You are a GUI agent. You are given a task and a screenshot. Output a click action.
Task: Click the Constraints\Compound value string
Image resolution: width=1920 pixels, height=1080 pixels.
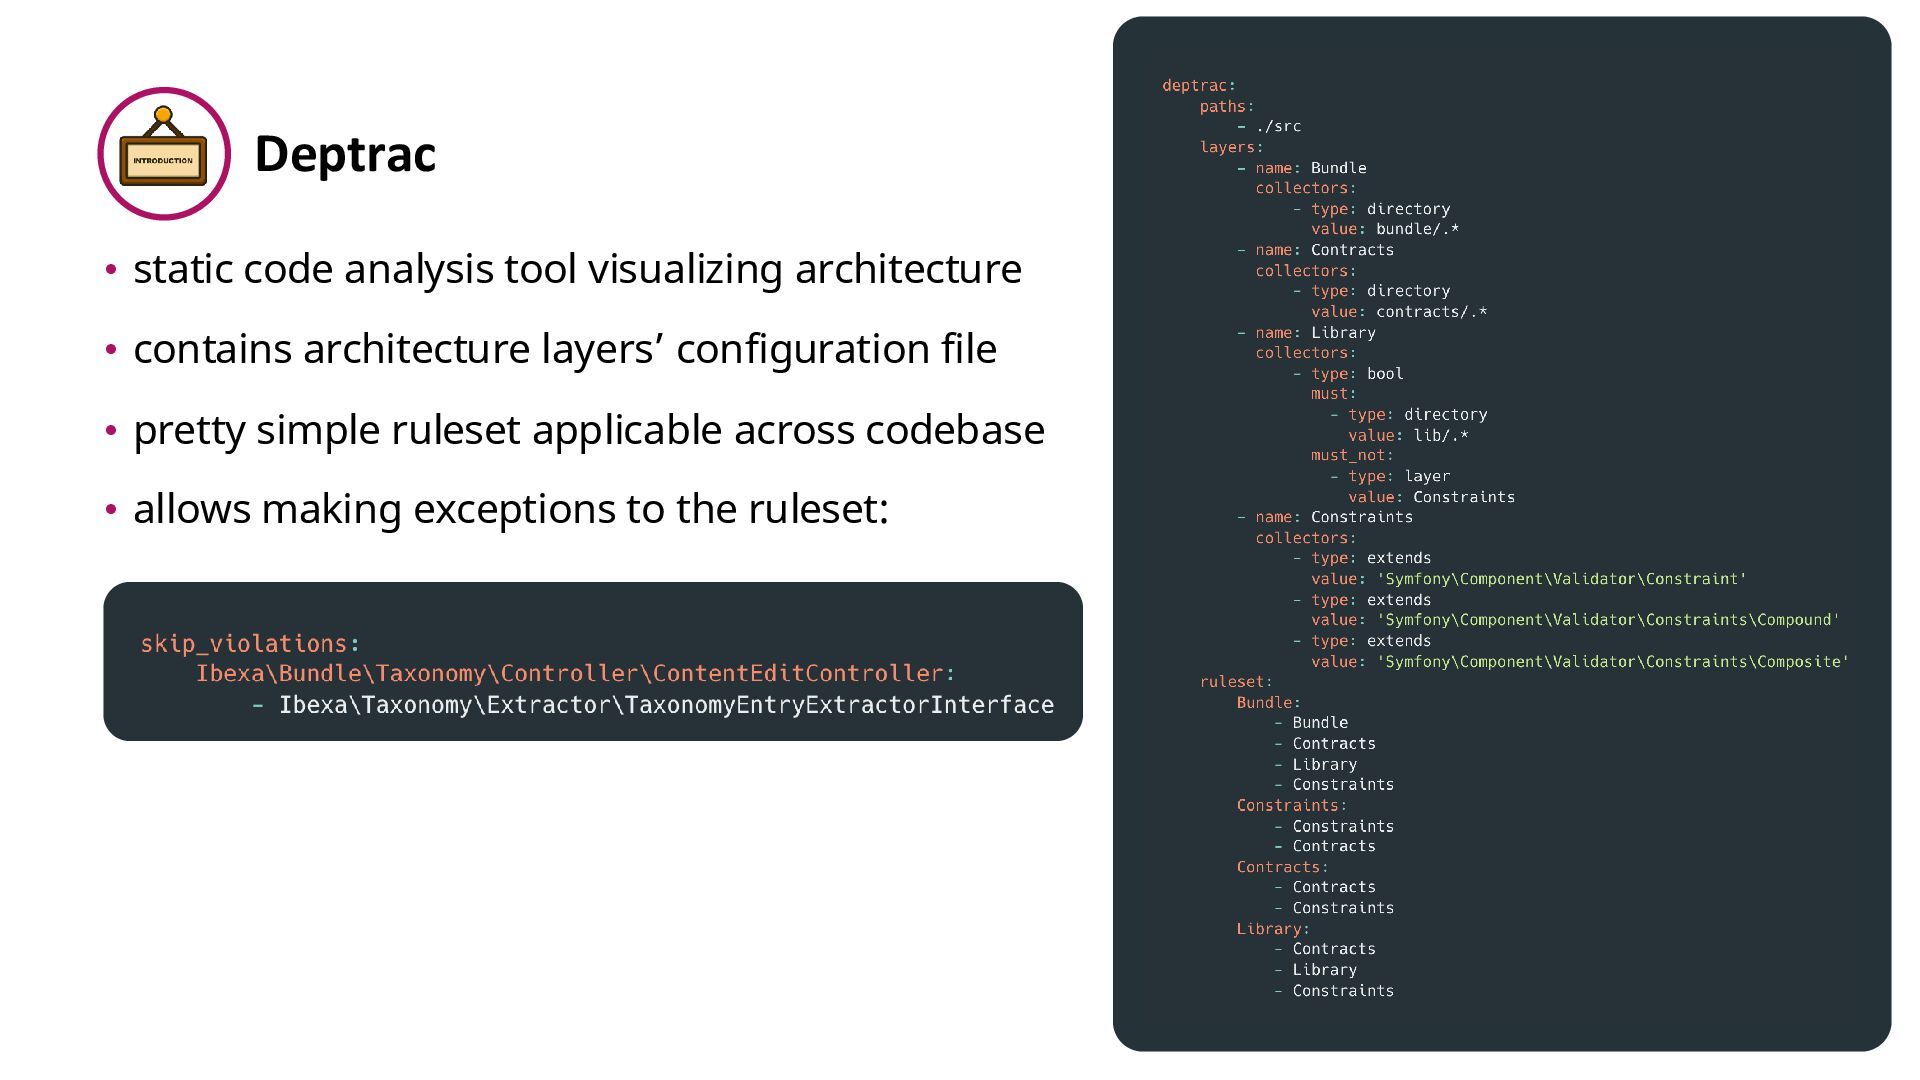(1607, 620)
